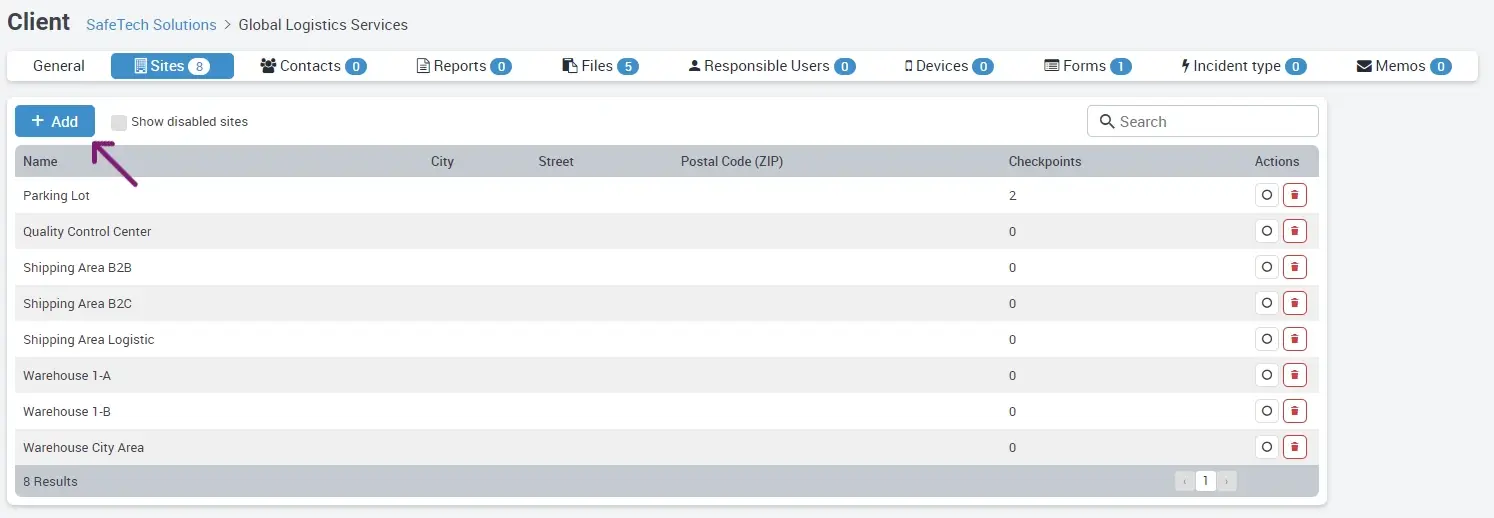Delete the Warehouse 1-A site row
Image resolution: width=1494 pixels, height=518 pixels.
[x=1294, y=375]
